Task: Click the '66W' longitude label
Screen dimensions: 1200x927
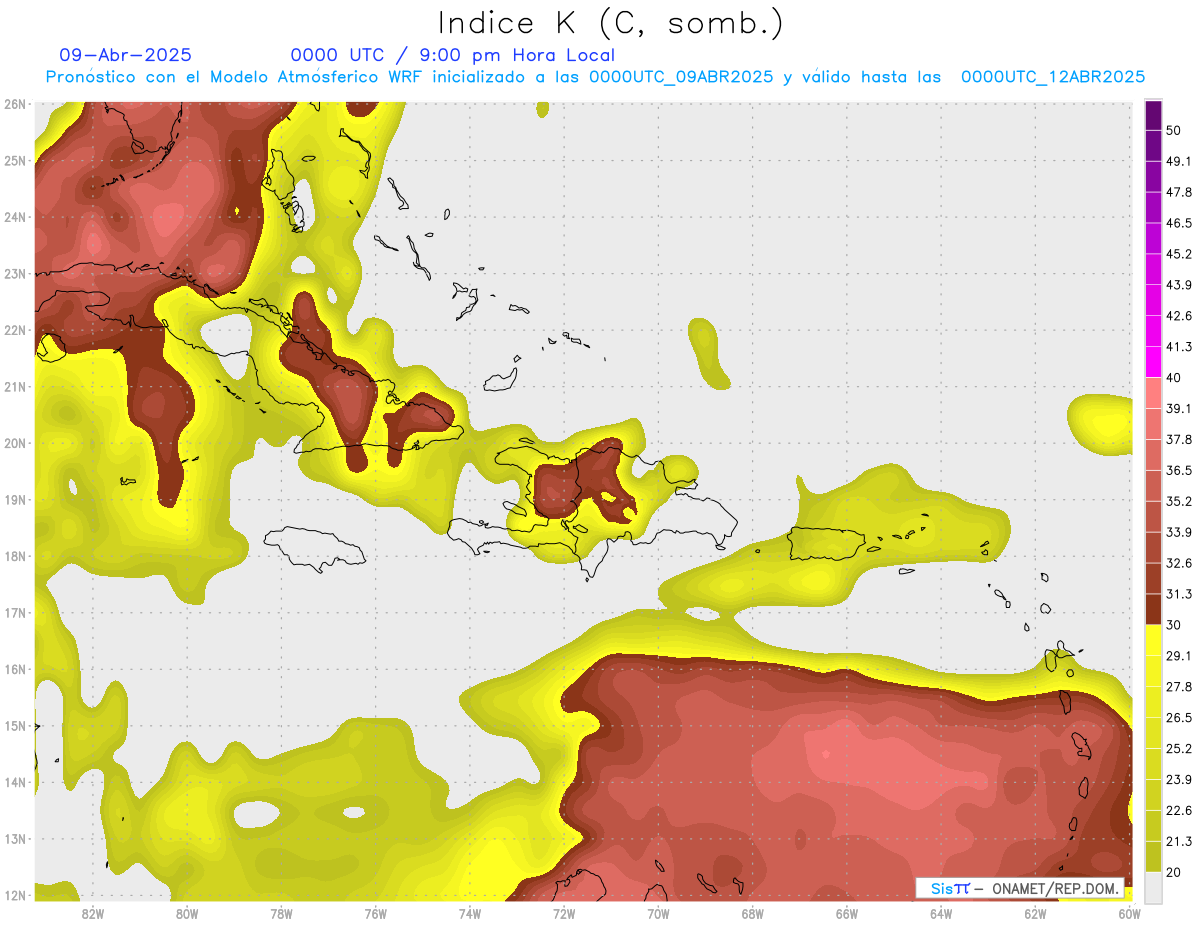Action: pyautogui.click(x=847, y=913)
